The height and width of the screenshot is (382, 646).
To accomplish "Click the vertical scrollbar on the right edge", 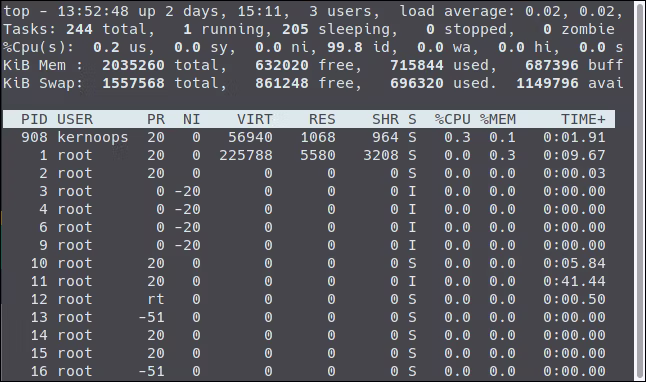I will point(639,191).
